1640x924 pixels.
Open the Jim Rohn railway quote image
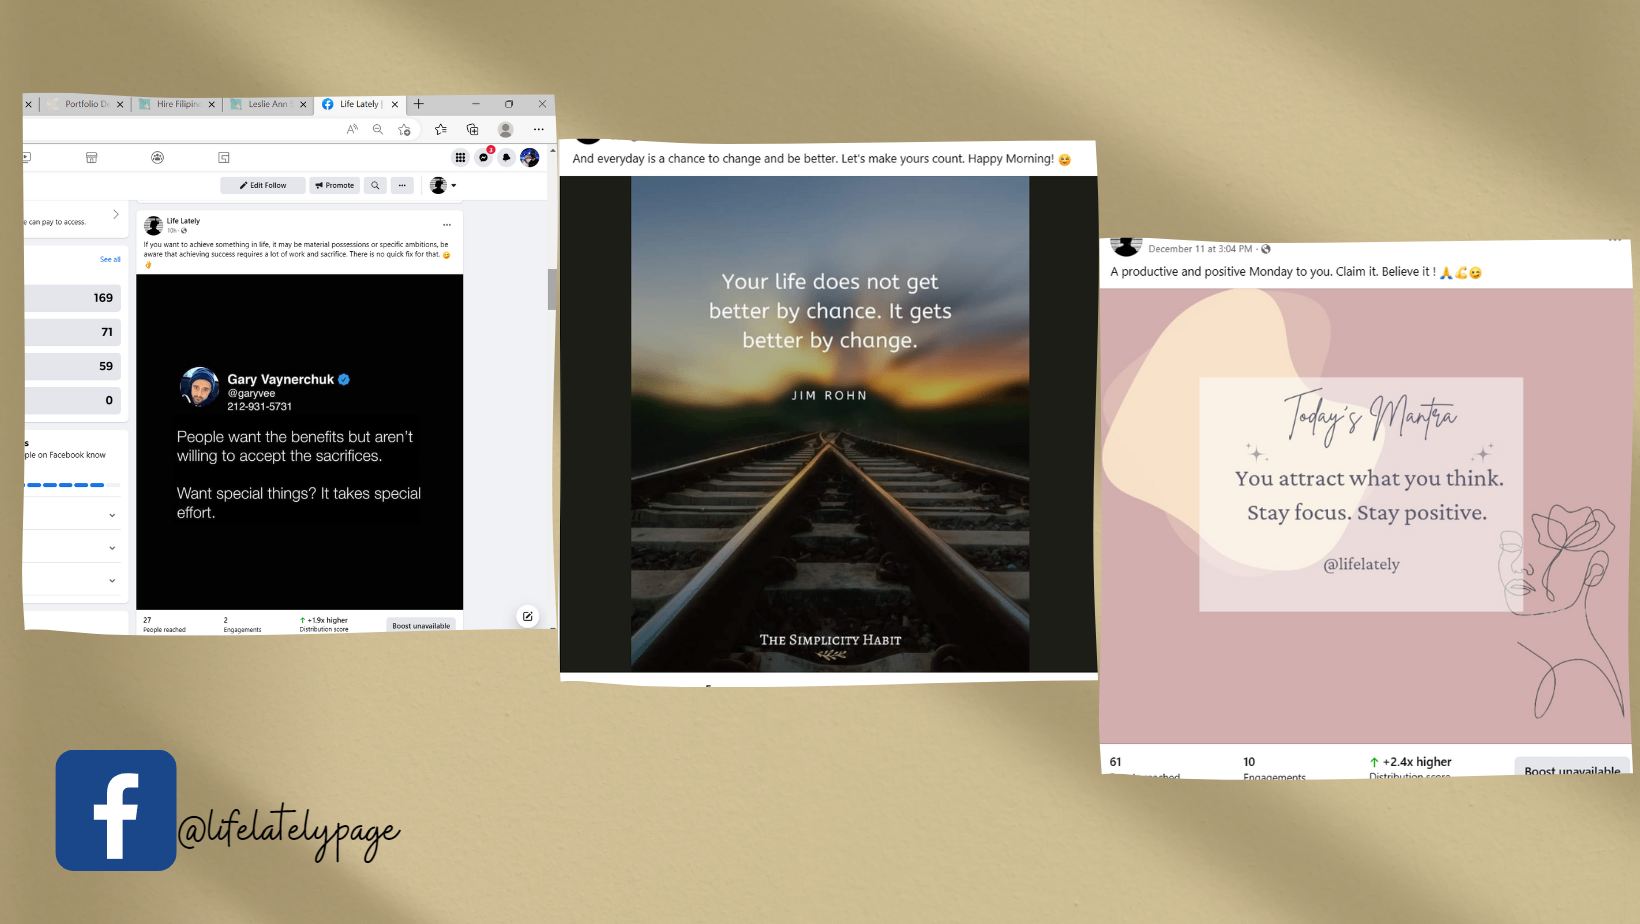(x=830, y=424)
